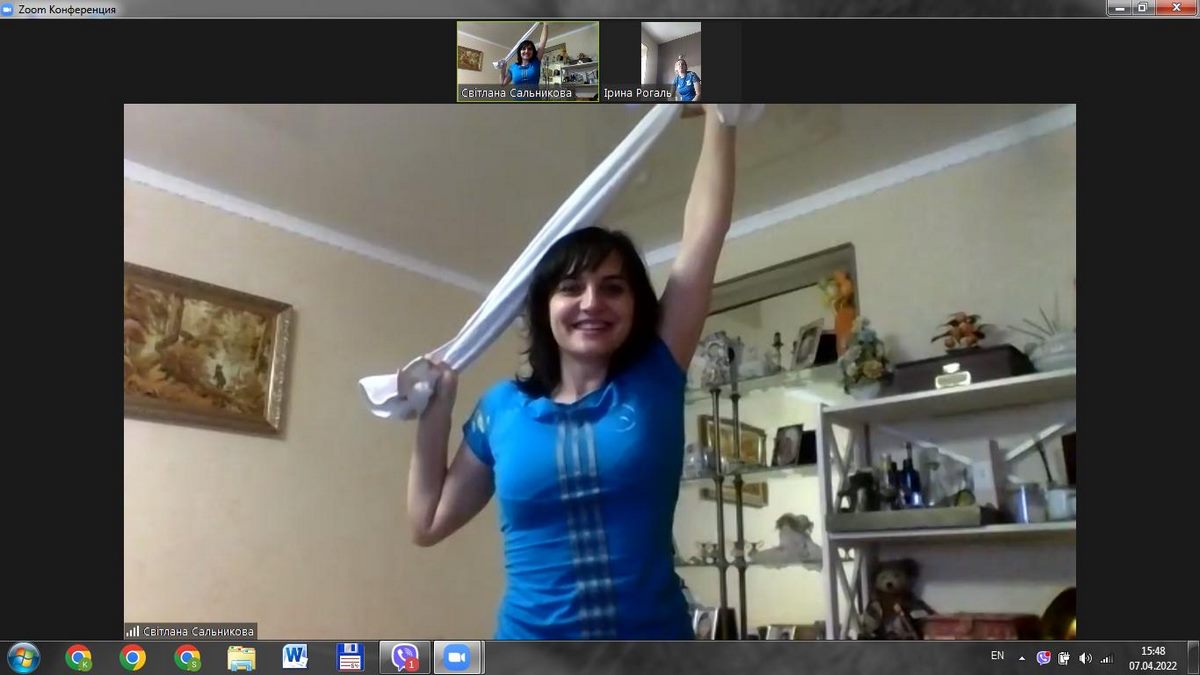The height and width of the screenshot is (675, 1200).
Task: Open Microsoft Word from the taskbar
Action: 295,657
